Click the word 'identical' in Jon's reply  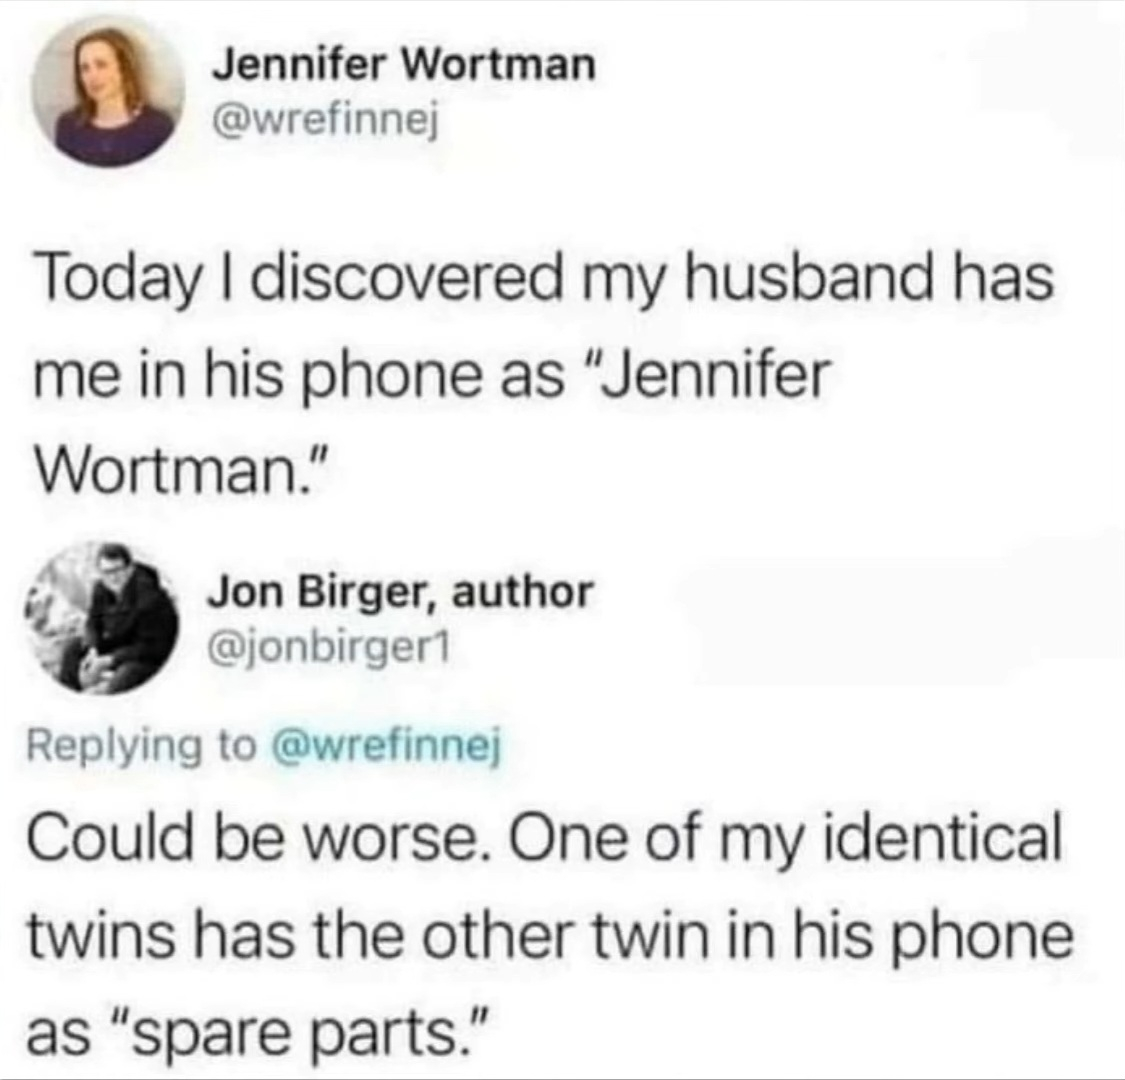943,837
